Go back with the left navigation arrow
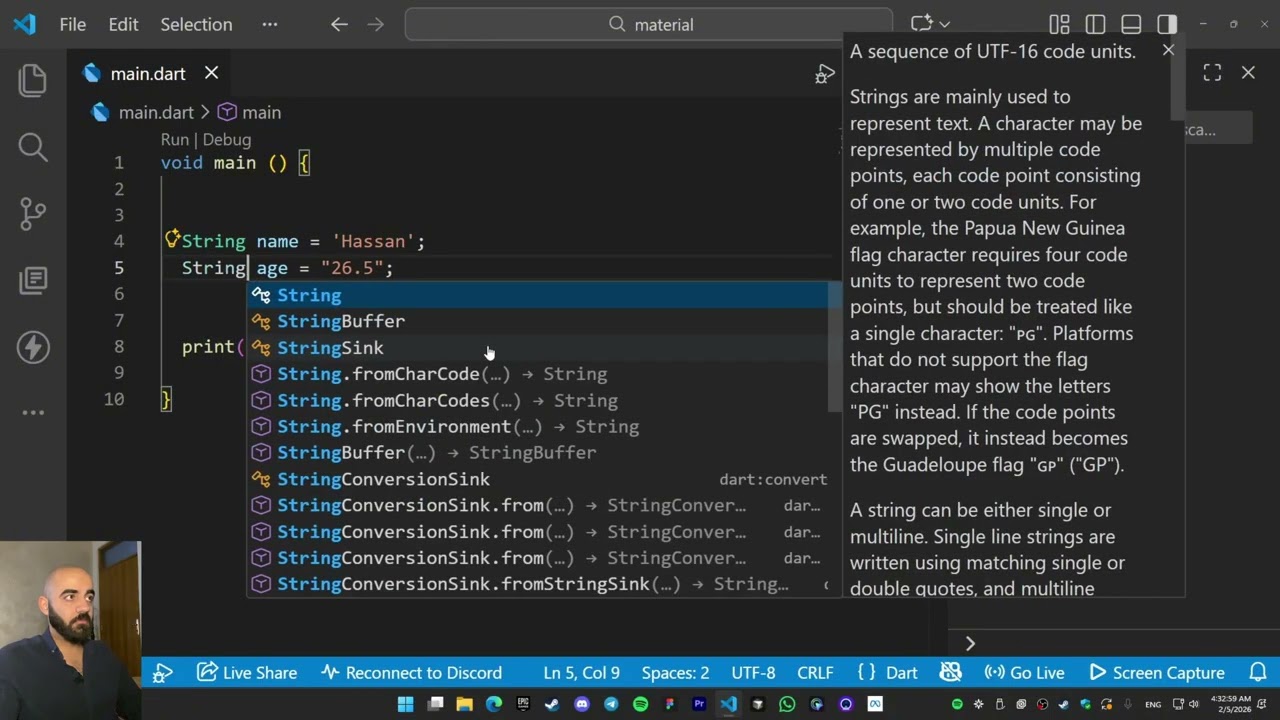Screen dimensions: 1280x720 coord(339,24)
